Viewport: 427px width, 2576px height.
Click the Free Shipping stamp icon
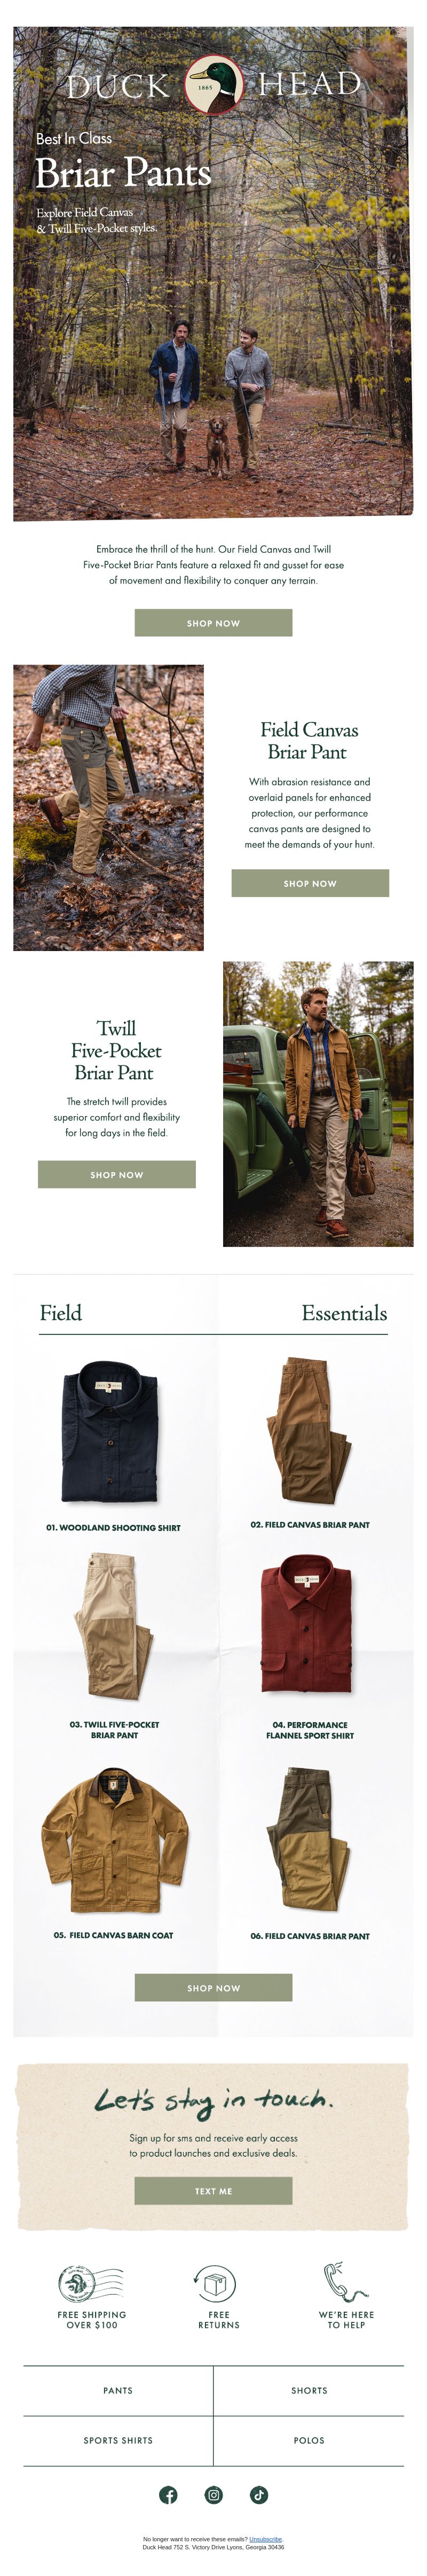91,2283
